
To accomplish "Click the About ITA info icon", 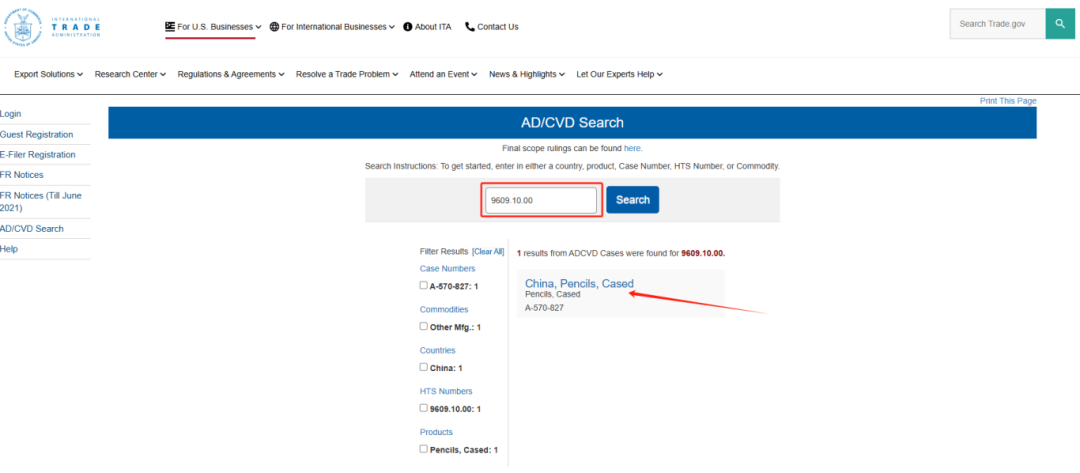I will tap(408, 27).
